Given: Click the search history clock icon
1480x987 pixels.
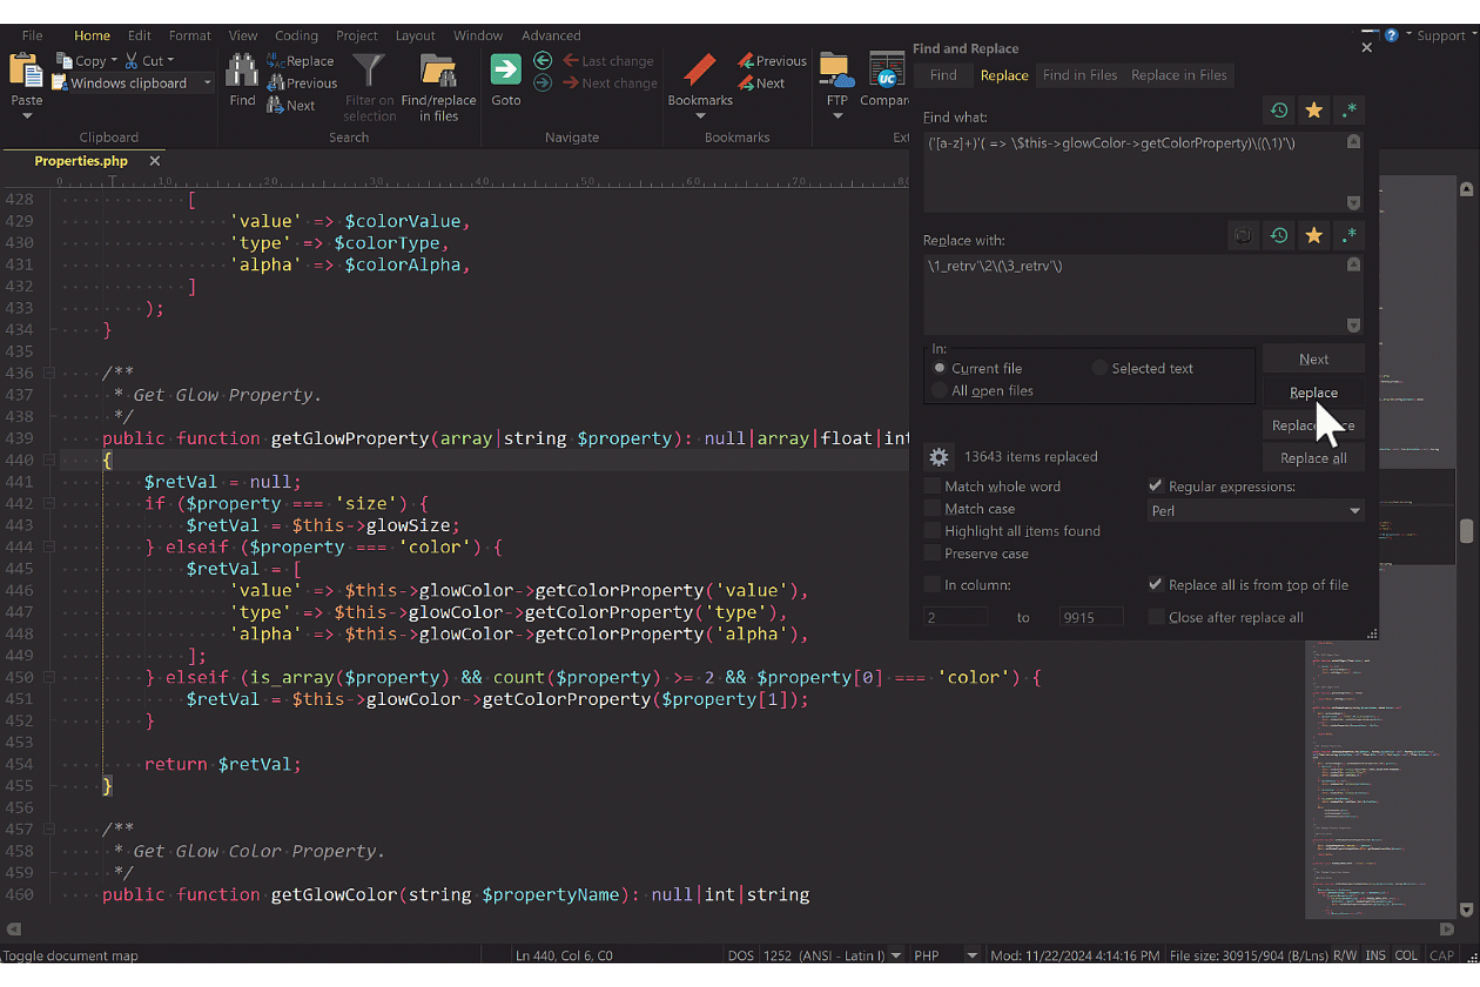Looking at the screenshot, I should pyautogui.click(x=1279, y=110).
